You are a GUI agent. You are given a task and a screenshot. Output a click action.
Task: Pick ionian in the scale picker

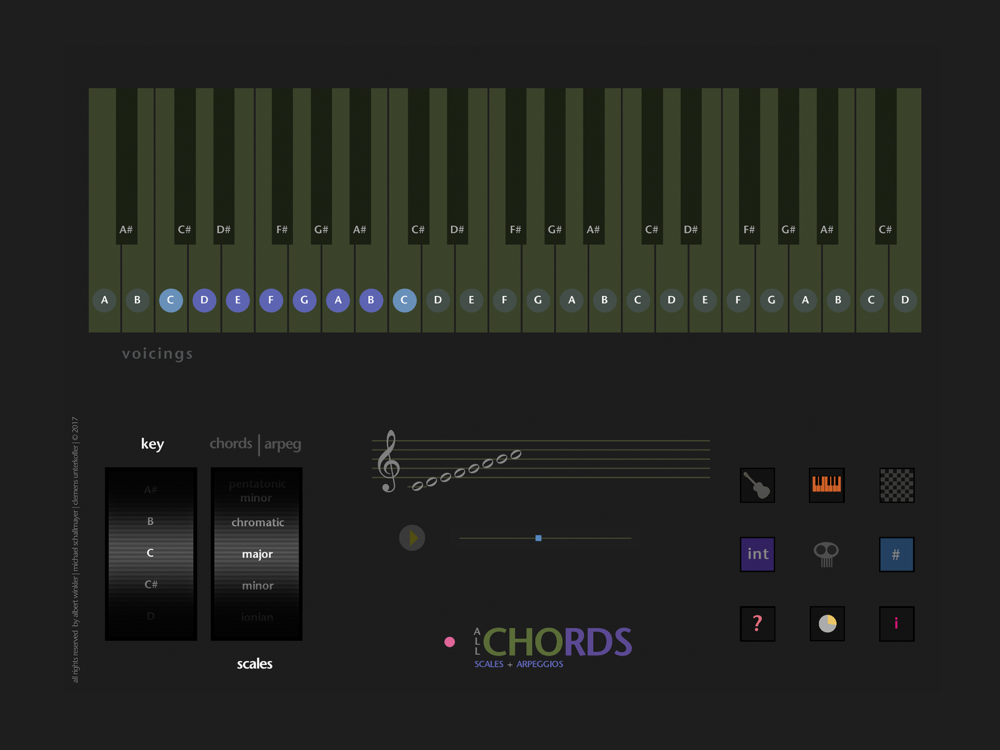(x=258, y=617)
